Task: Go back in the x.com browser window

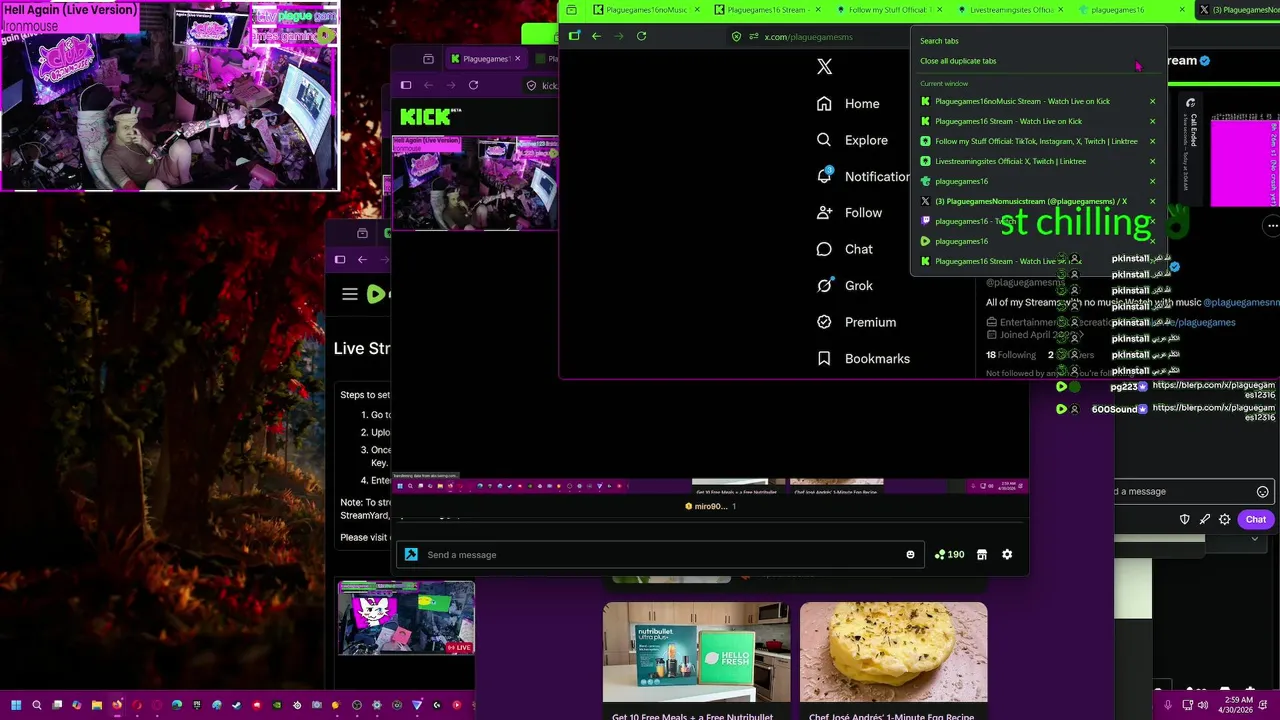Action: (x=596, y=36)
